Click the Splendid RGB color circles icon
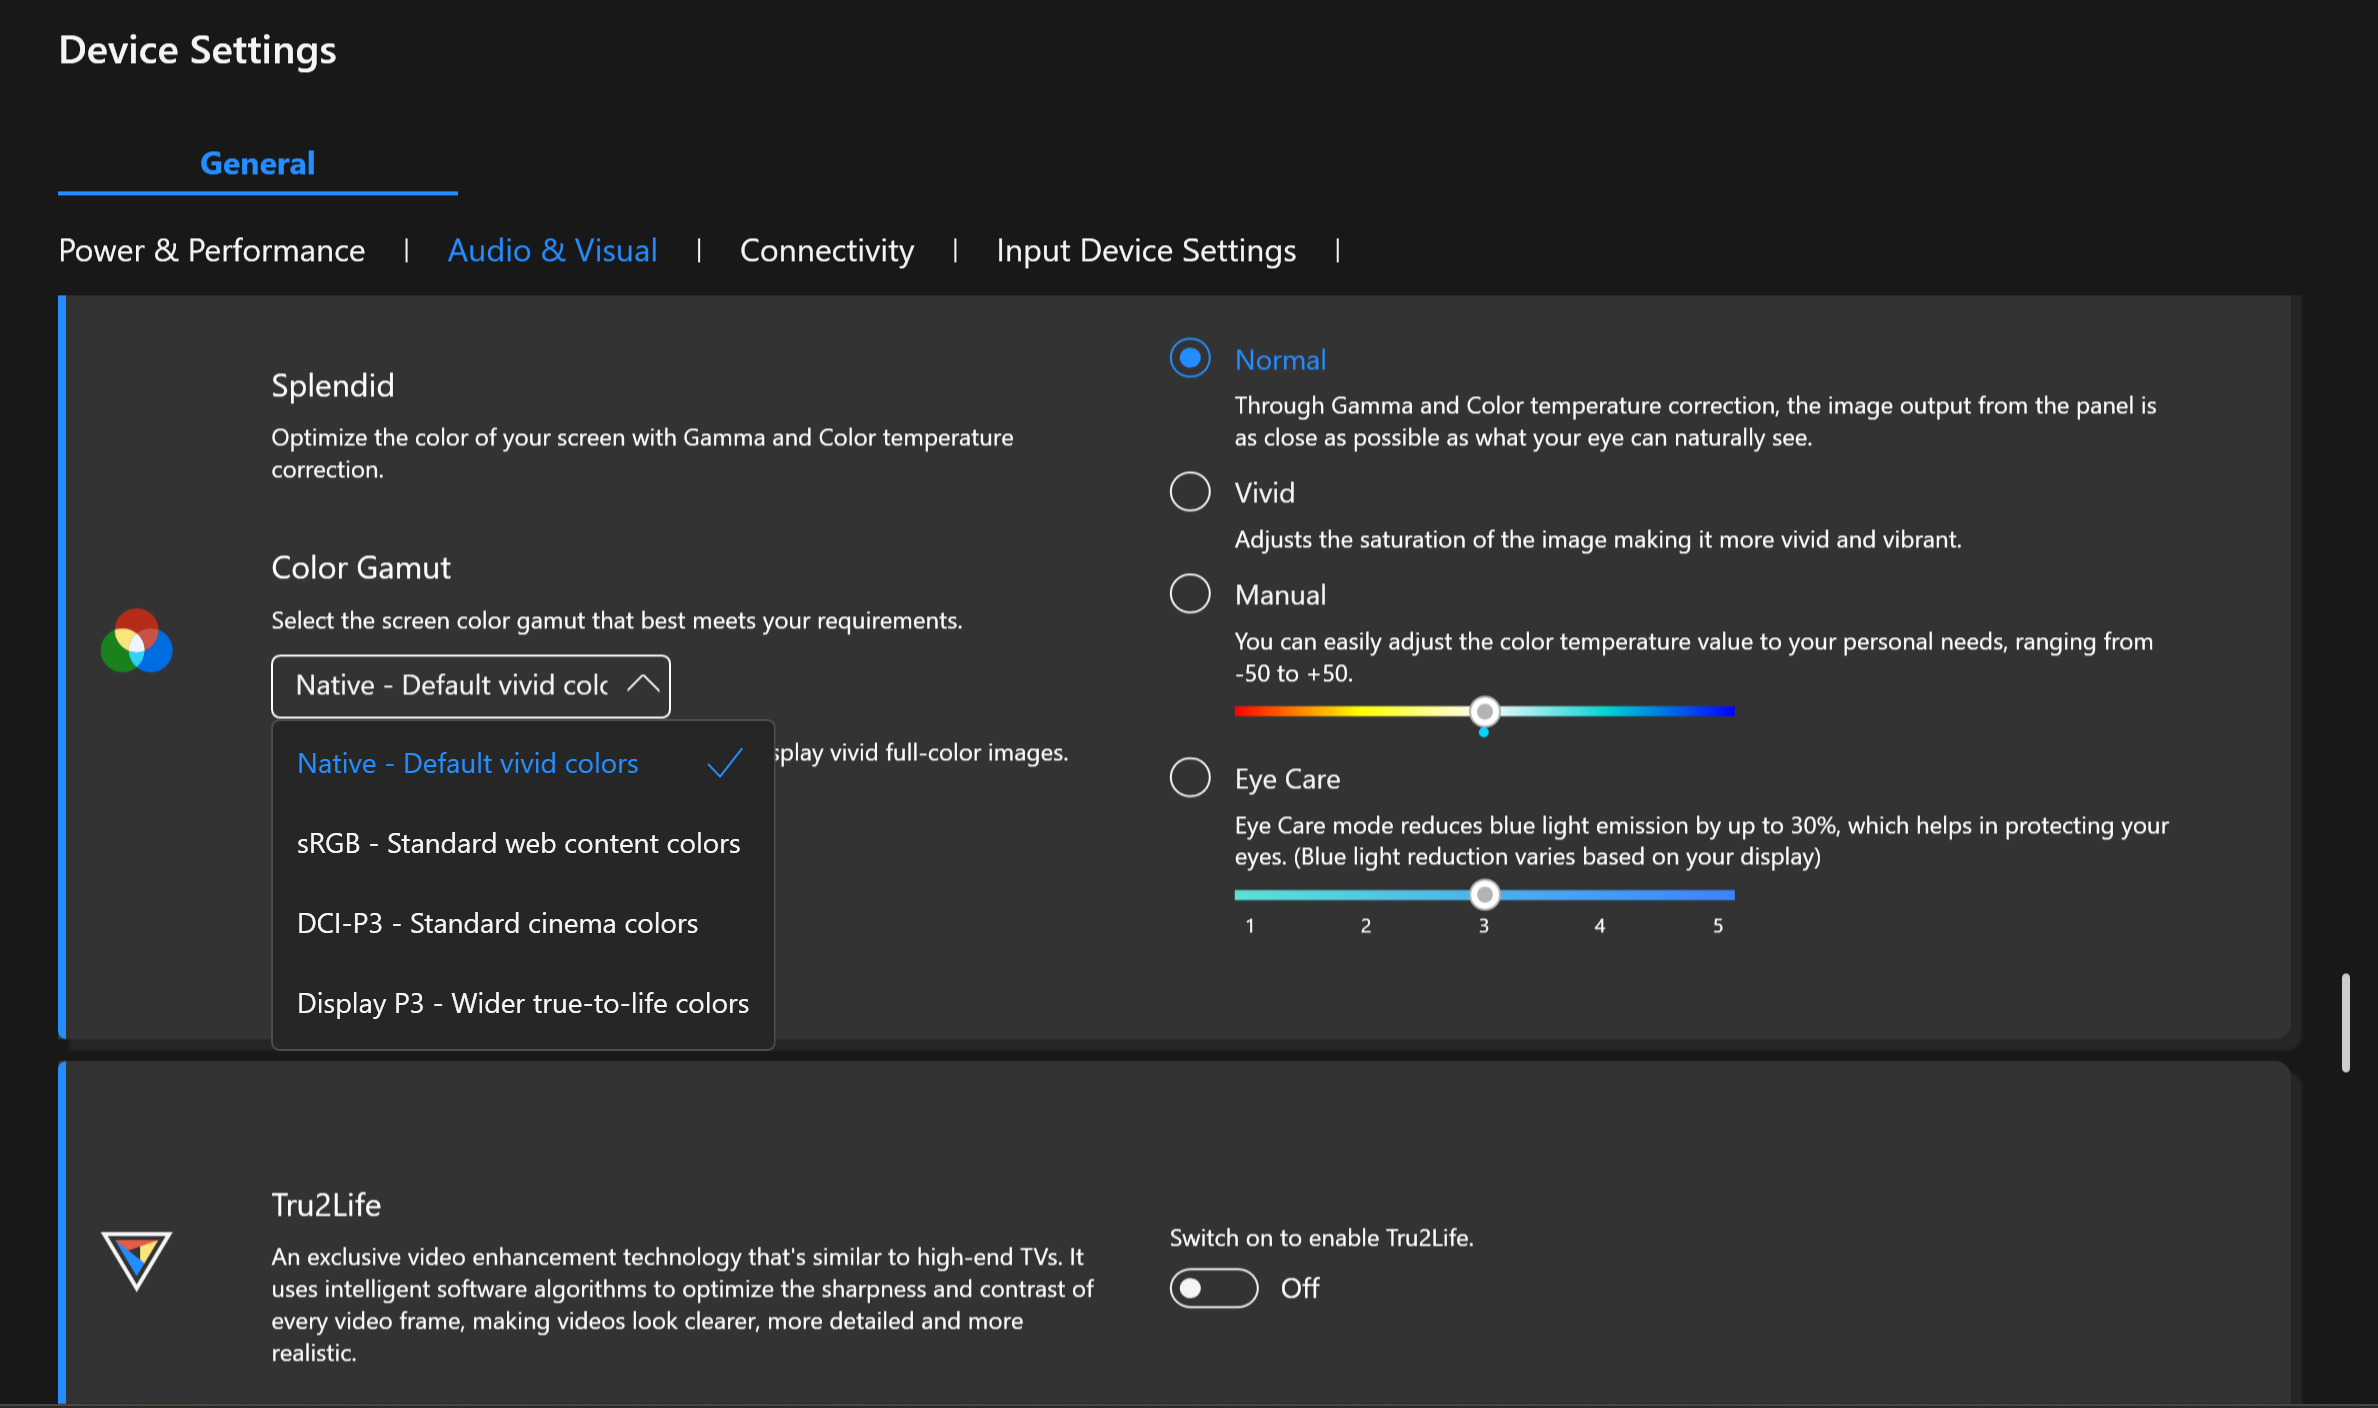 click(x=137, y=641)
